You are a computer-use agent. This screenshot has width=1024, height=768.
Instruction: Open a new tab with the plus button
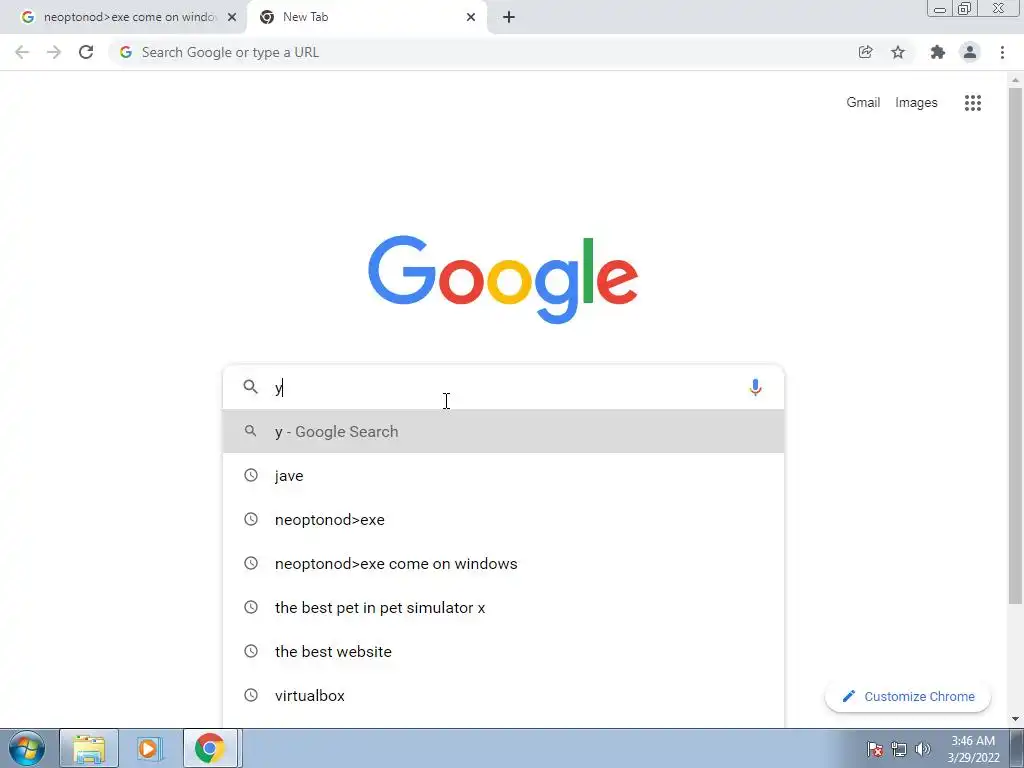(509, 17)
